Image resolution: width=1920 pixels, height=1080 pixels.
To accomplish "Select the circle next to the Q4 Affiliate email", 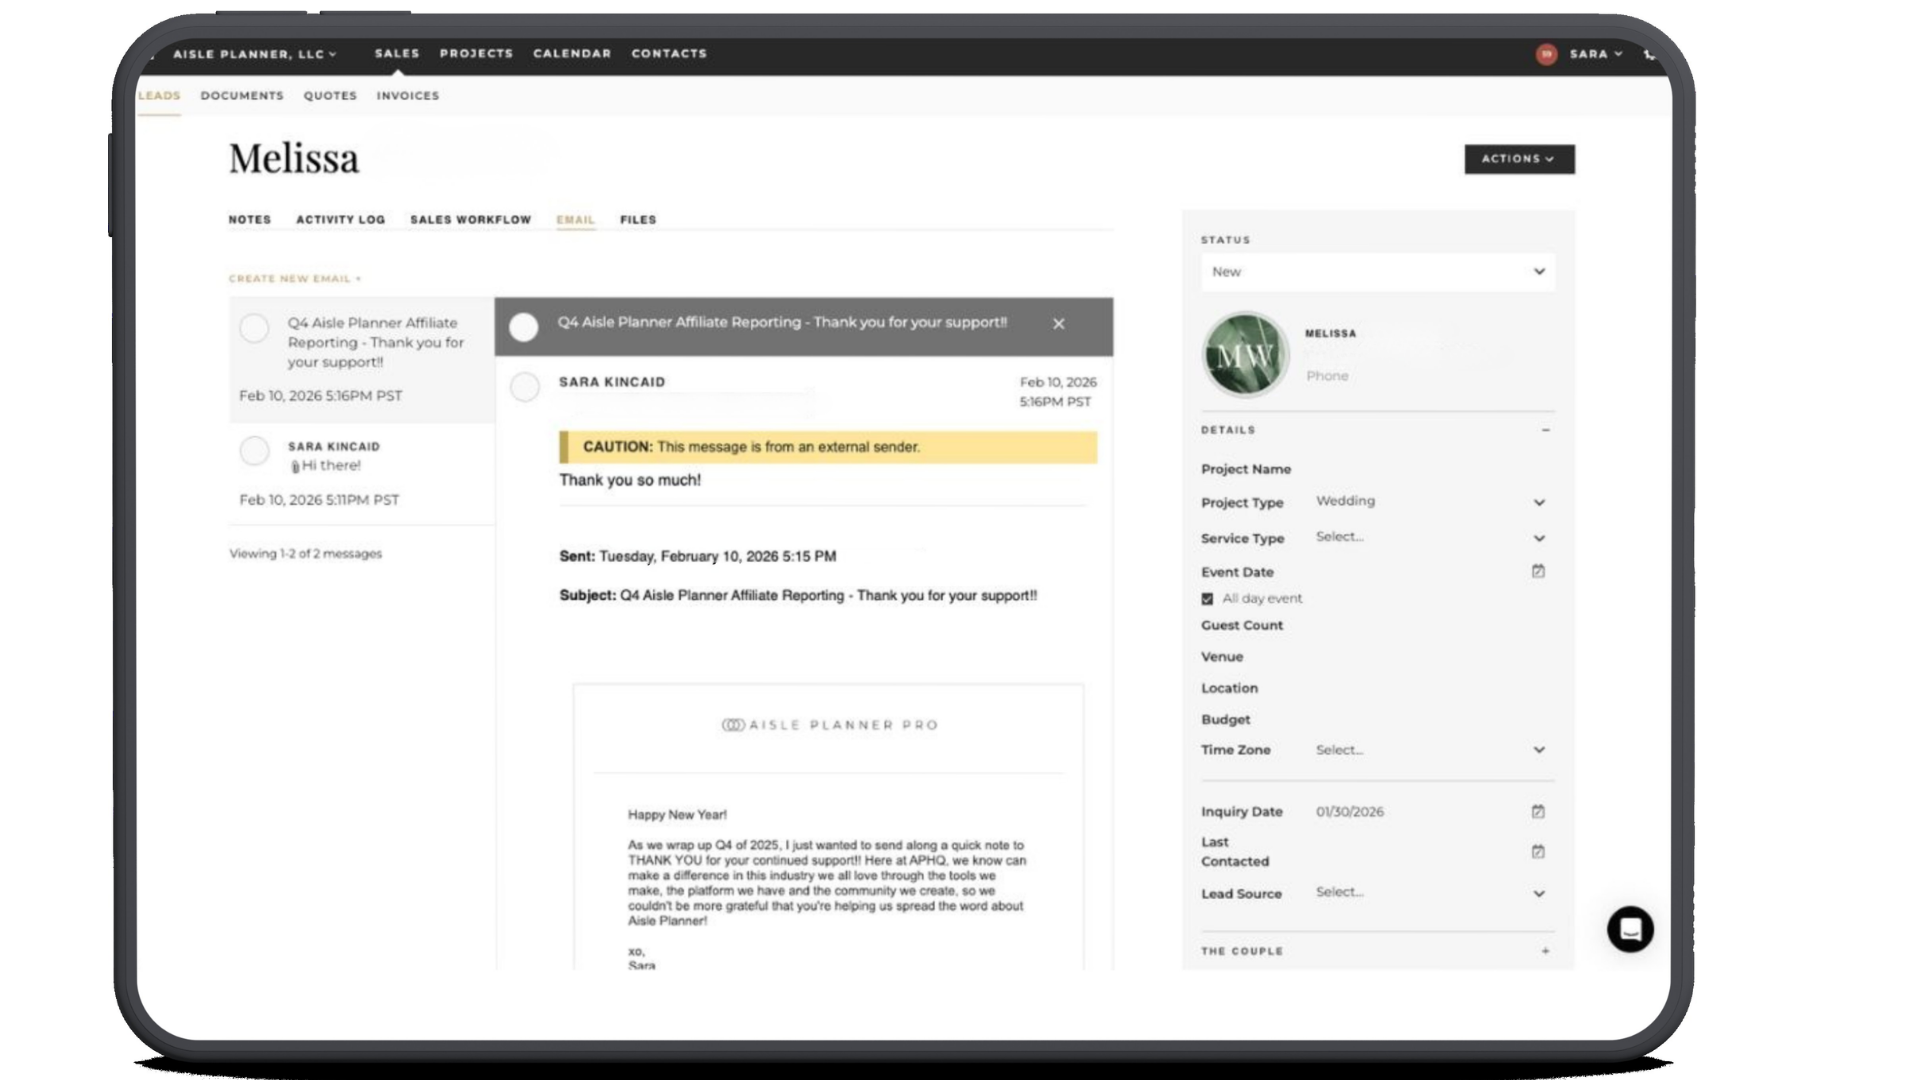I will 254,328.
